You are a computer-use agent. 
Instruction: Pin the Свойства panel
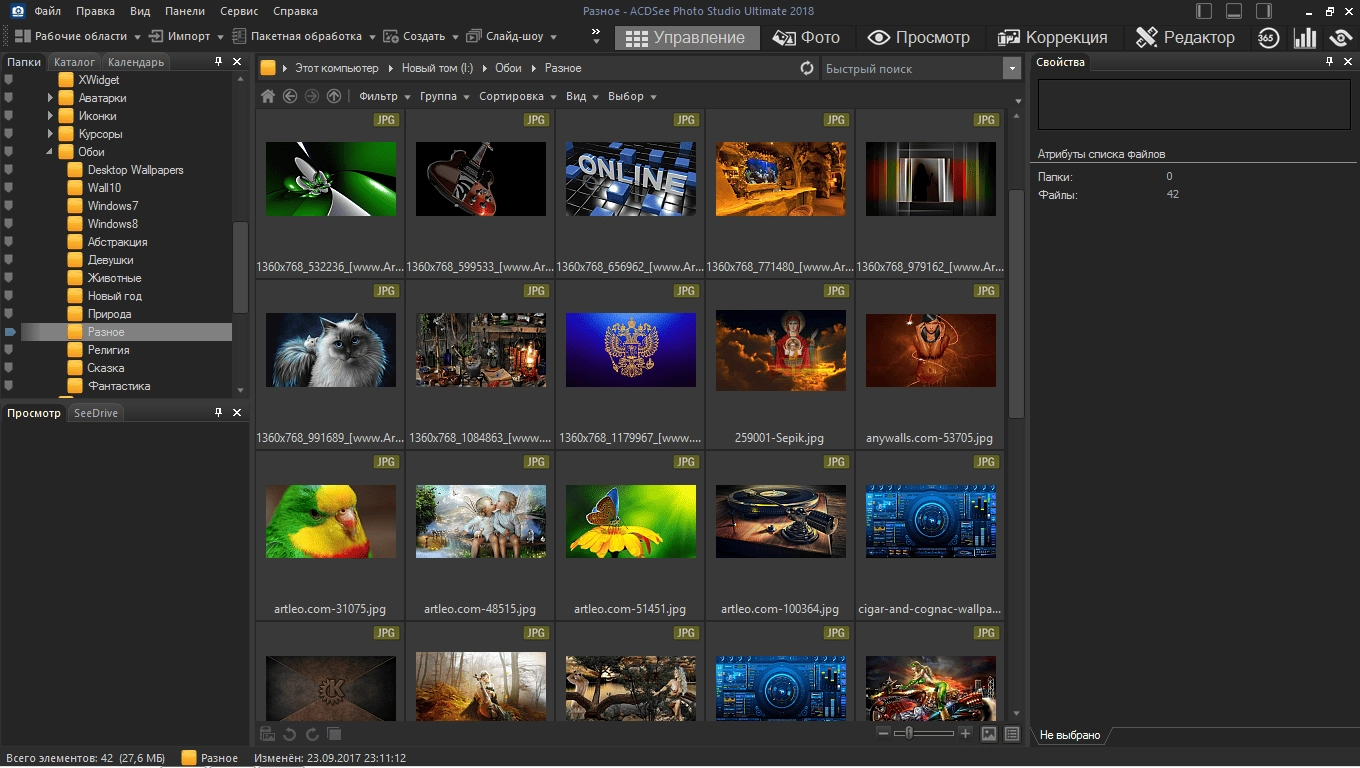tap(1330, 61)
